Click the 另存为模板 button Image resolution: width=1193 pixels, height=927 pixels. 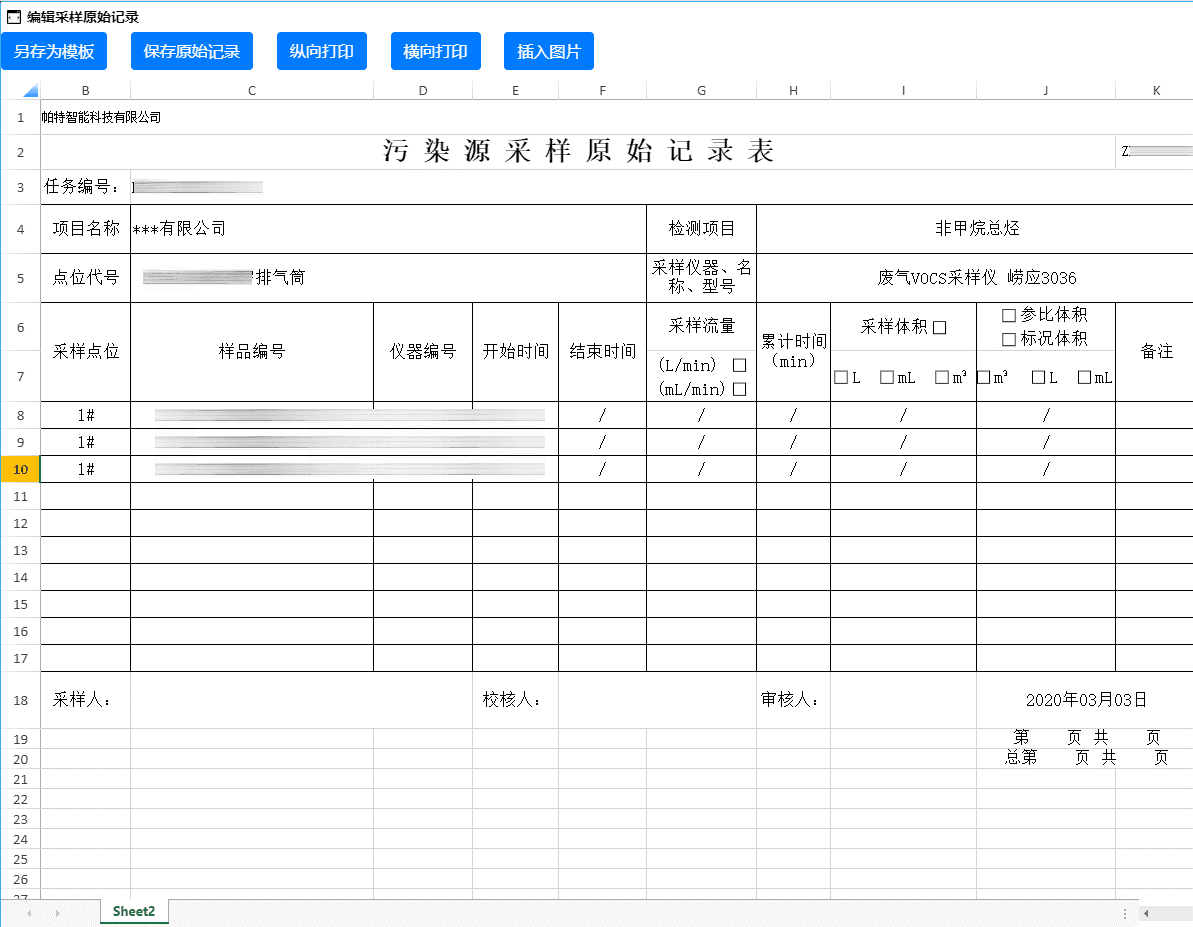tap(54, 51)
